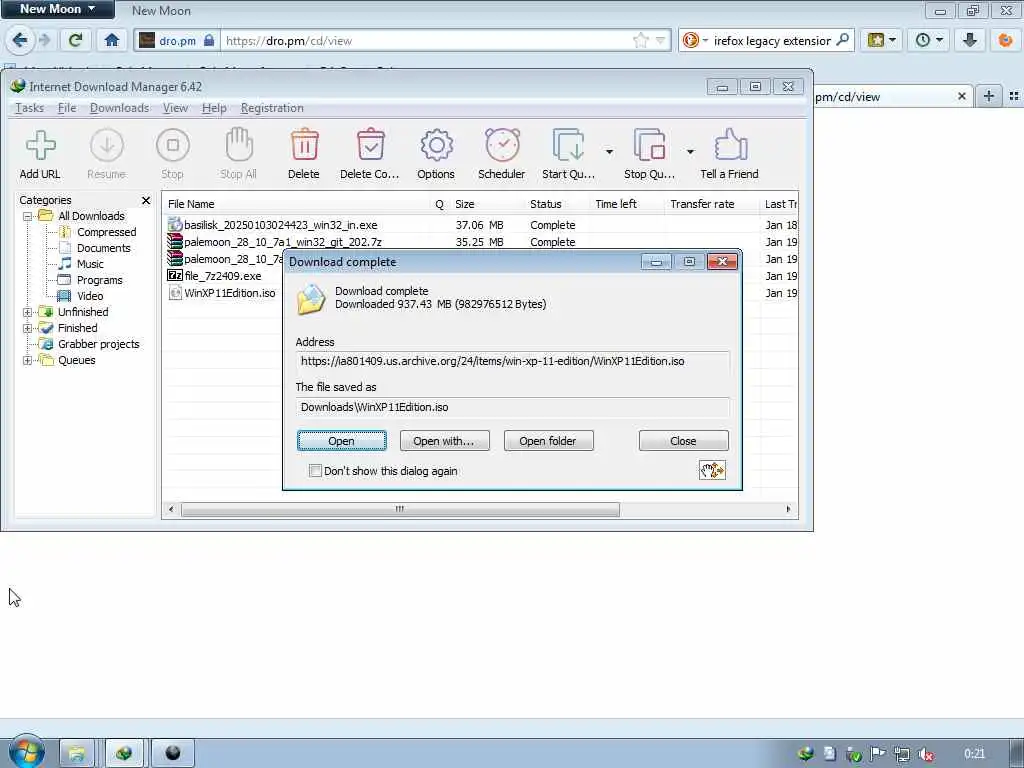Click the muted volume tray icon
Viewport: 1024px width, 768px height.
pyautogui.click(x=925, y=754)
